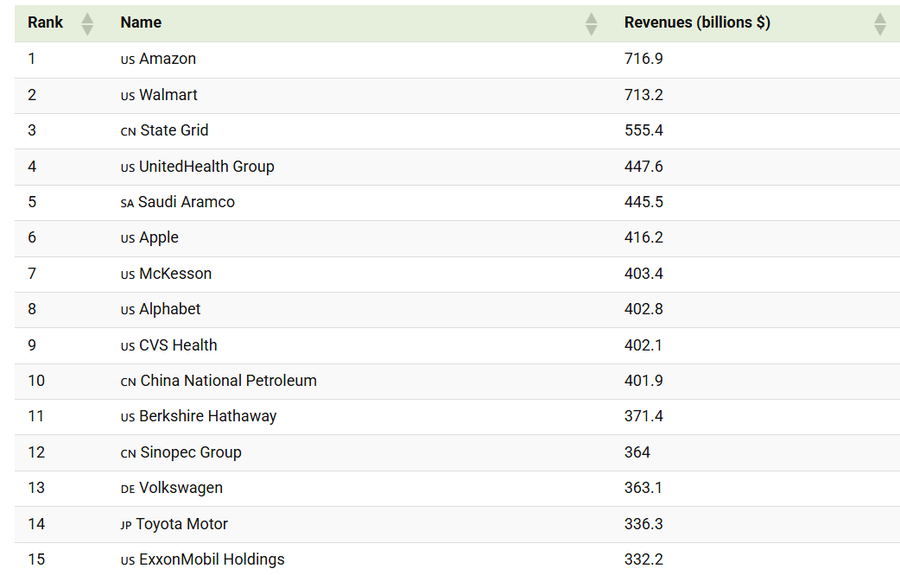This screenshot has width=900, height=575.
Task: Select the McKesson company name
Action: [176, 274]
